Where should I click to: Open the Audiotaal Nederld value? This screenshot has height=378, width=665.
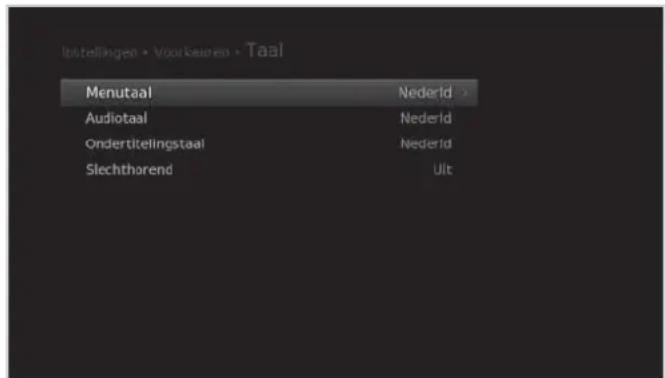coord(426,118)
